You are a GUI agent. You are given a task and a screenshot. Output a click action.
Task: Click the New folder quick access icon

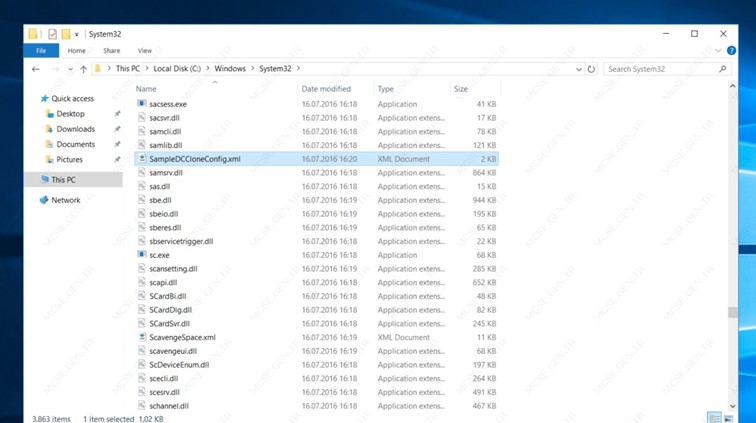[66, 34]
